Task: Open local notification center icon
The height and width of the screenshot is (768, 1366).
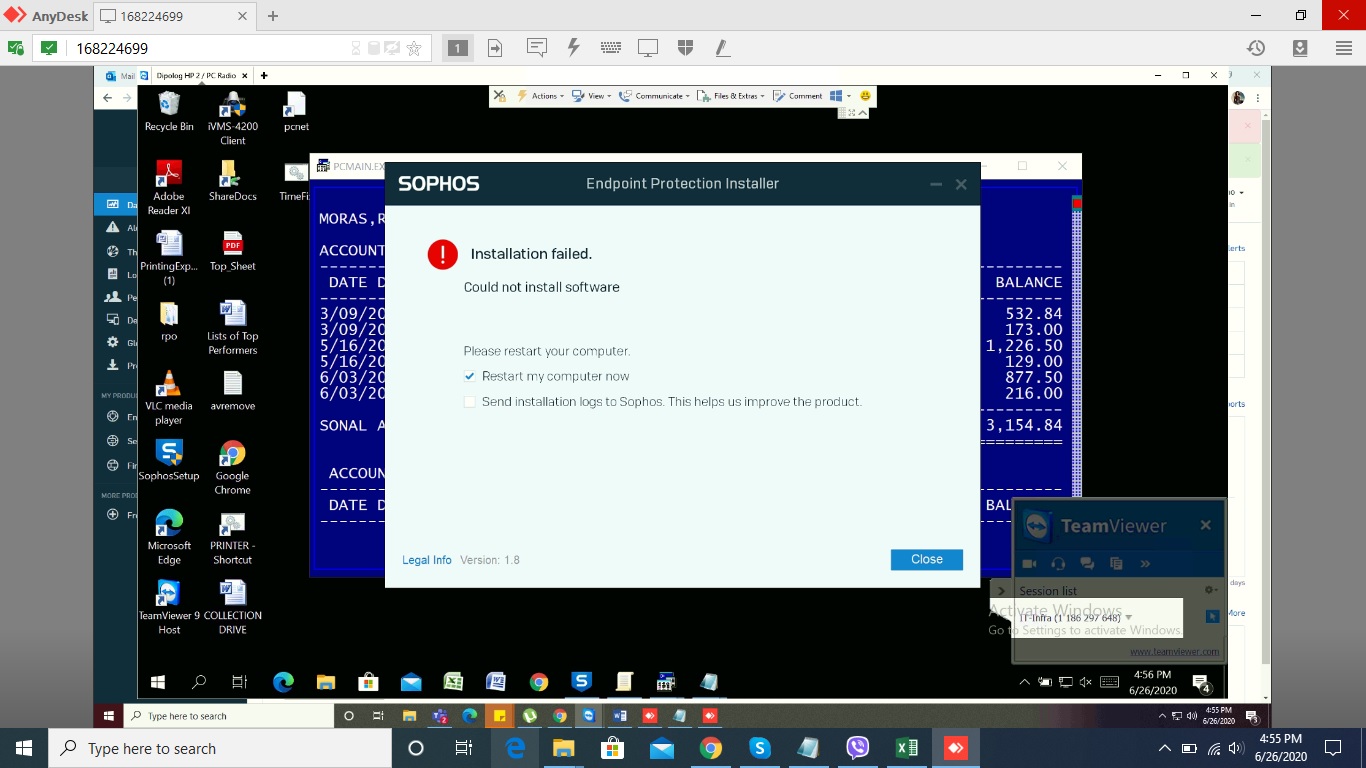Action: click(1332, 748)
